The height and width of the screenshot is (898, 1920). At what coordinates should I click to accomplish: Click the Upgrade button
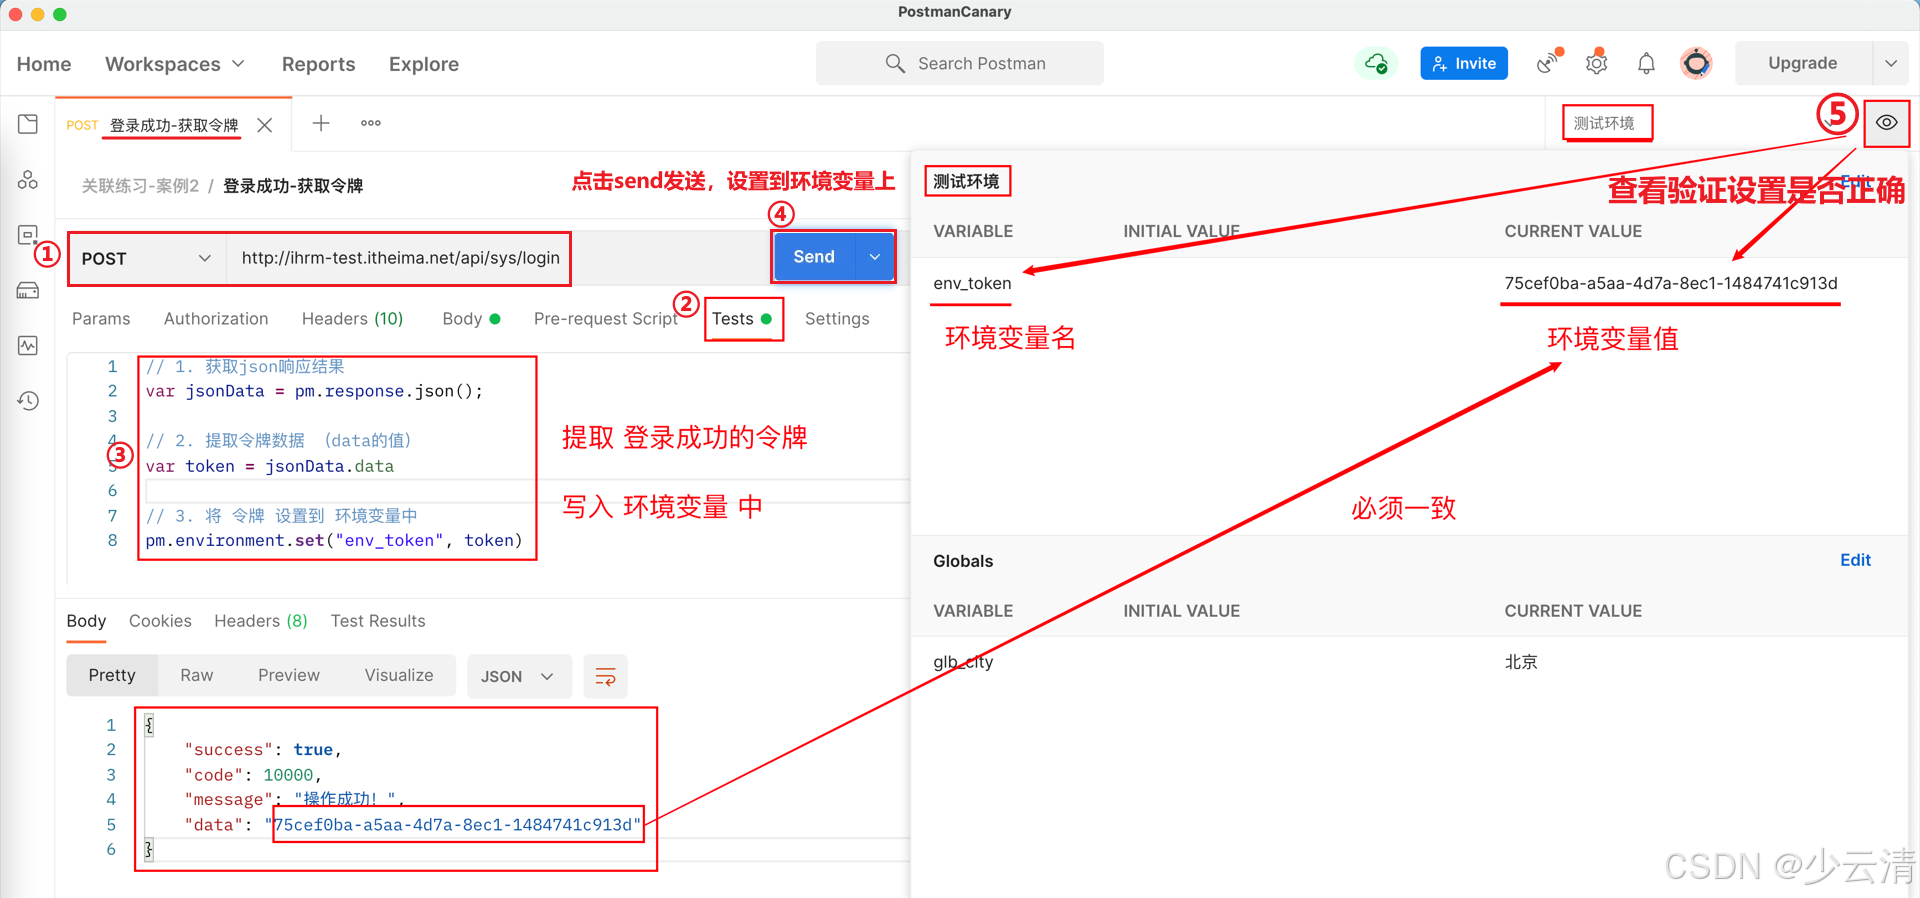pyautogui.click(x=1803, y=63)
